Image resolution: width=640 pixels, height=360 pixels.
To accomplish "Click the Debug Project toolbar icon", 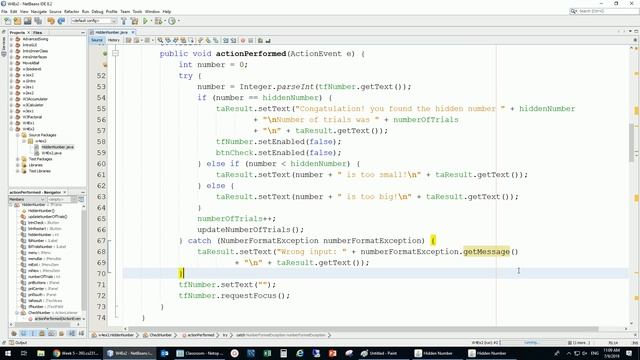I will (158, 21).
